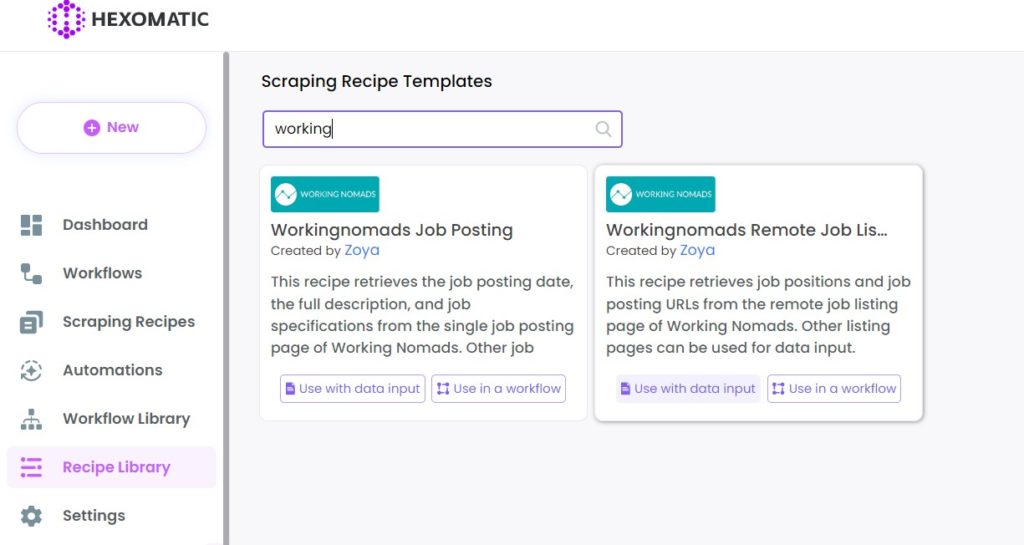Use Workingnomads Job Posting in a workflow
Image resolution: width=1024 pixels, height=545 pixels.
point(498,389)
